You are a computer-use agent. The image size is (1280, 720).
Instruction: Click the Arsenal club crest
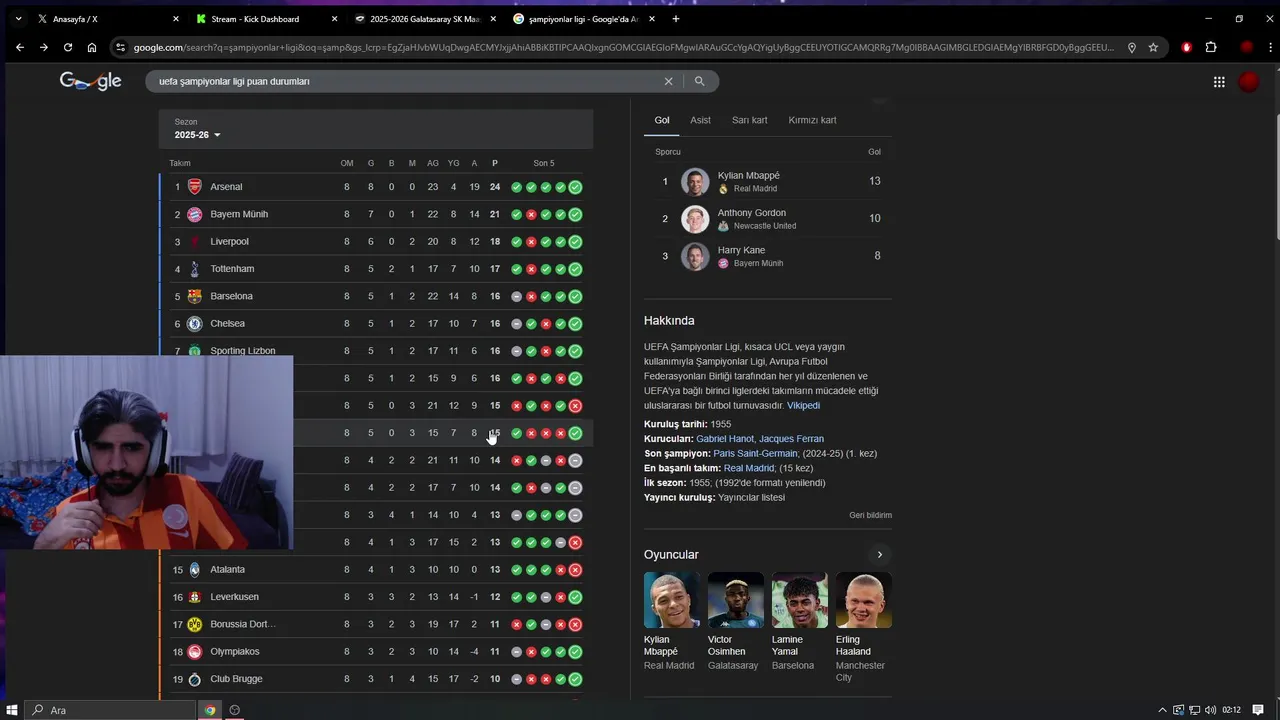(x=195, y=187)
